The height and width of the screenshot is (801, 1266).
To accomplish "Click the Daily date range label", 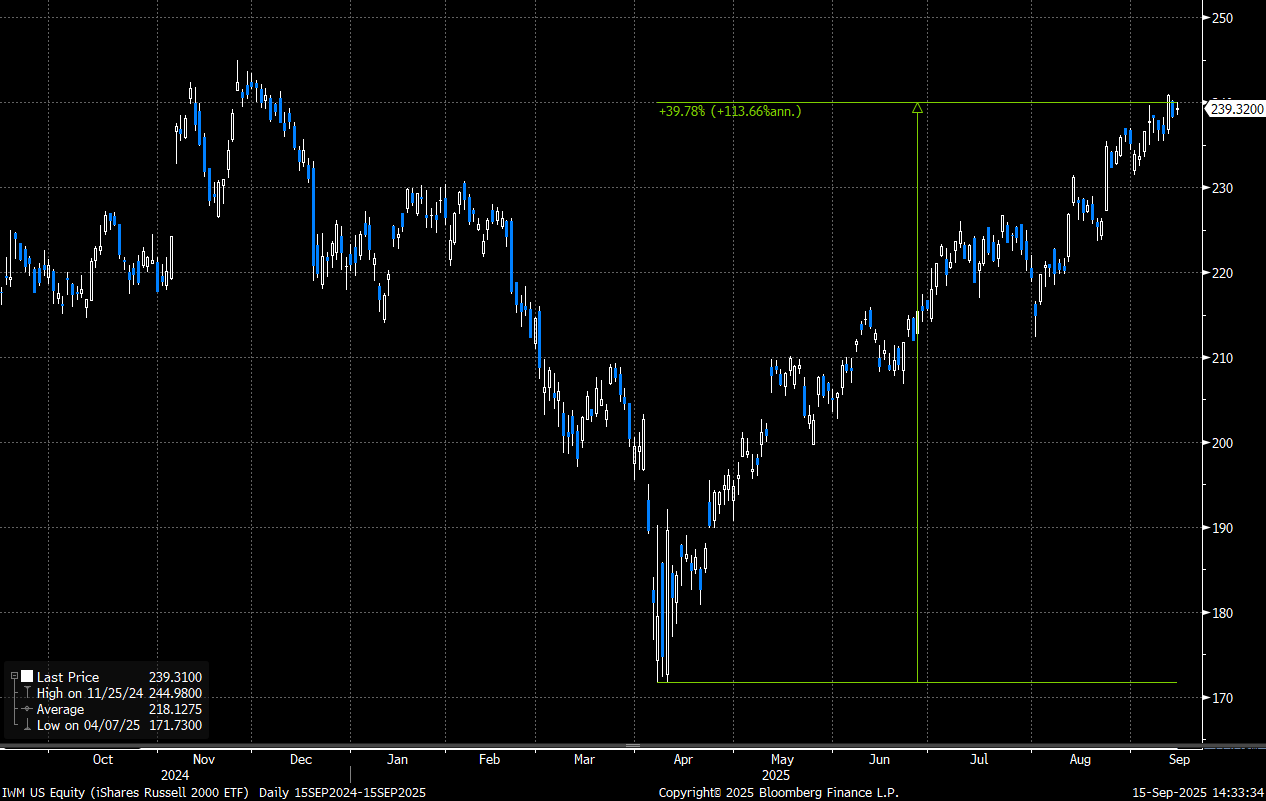I will [343, 792].
